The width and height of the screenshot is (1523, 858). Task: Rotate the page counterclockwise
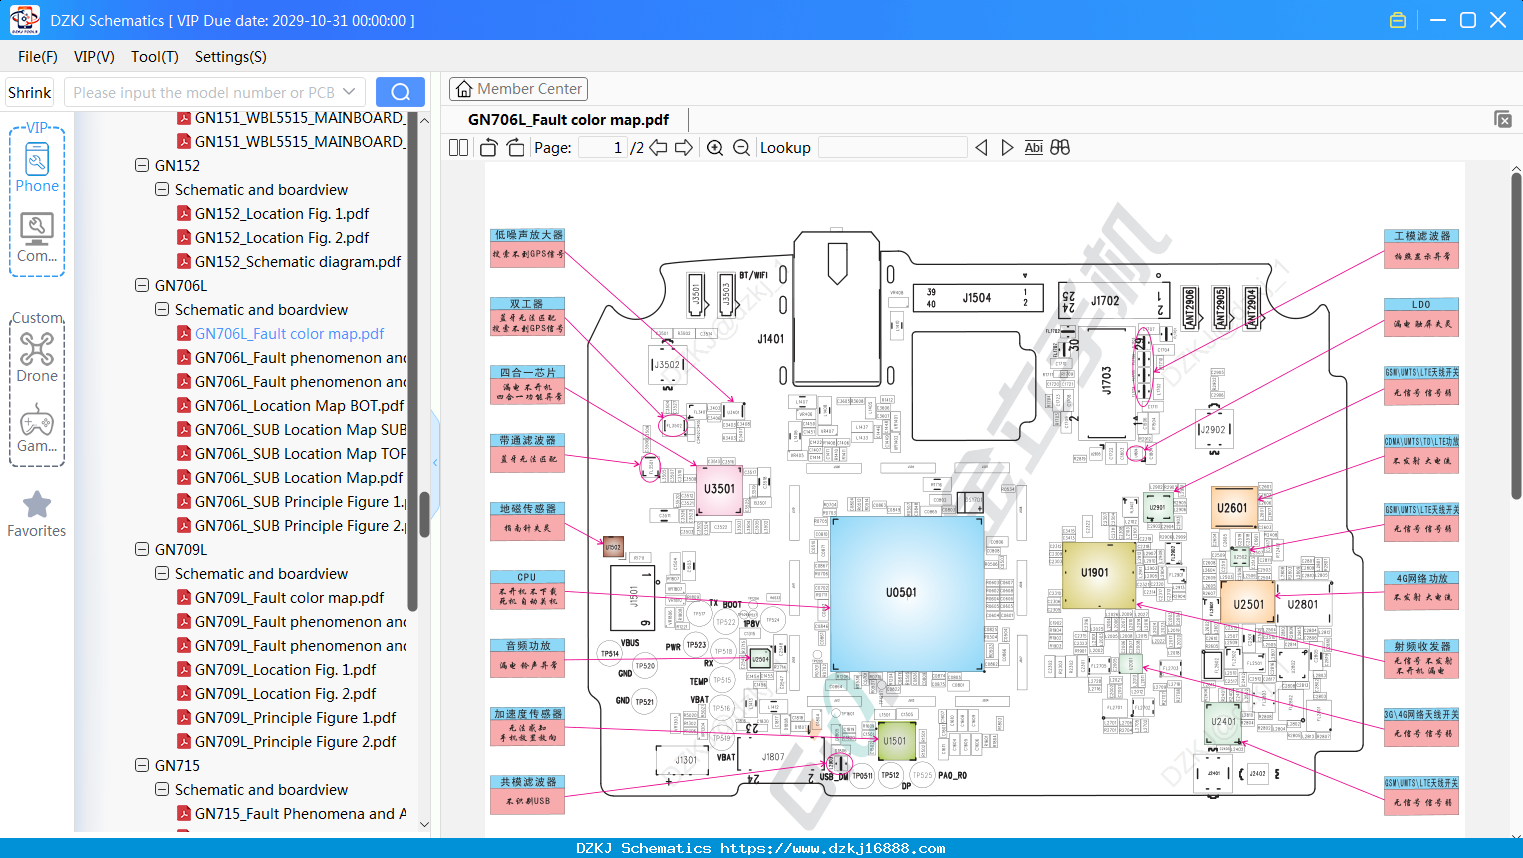coord(489,148)
